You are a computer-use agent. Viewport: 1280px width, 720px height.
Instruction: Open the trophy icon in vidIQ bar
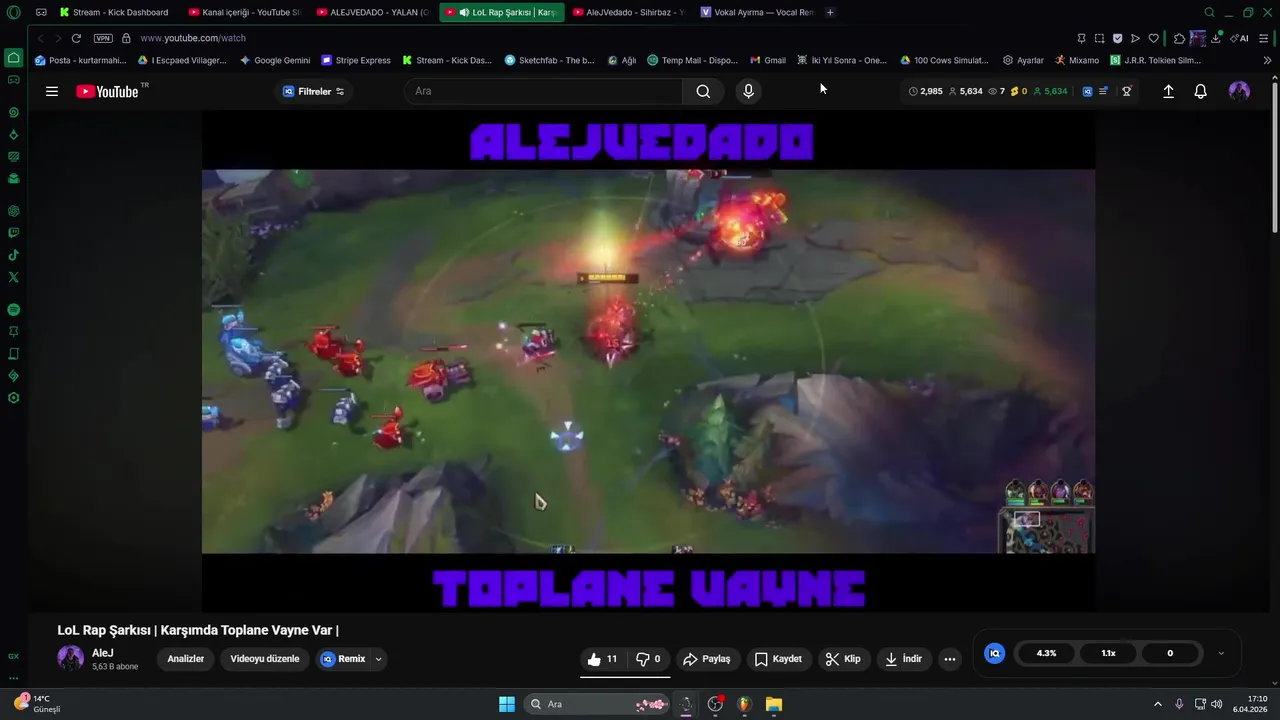point(1127,91)
